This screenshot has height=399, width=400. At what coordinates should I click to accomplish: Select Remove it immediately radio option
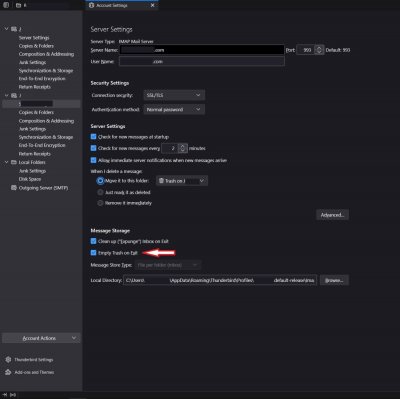(100, 203)
